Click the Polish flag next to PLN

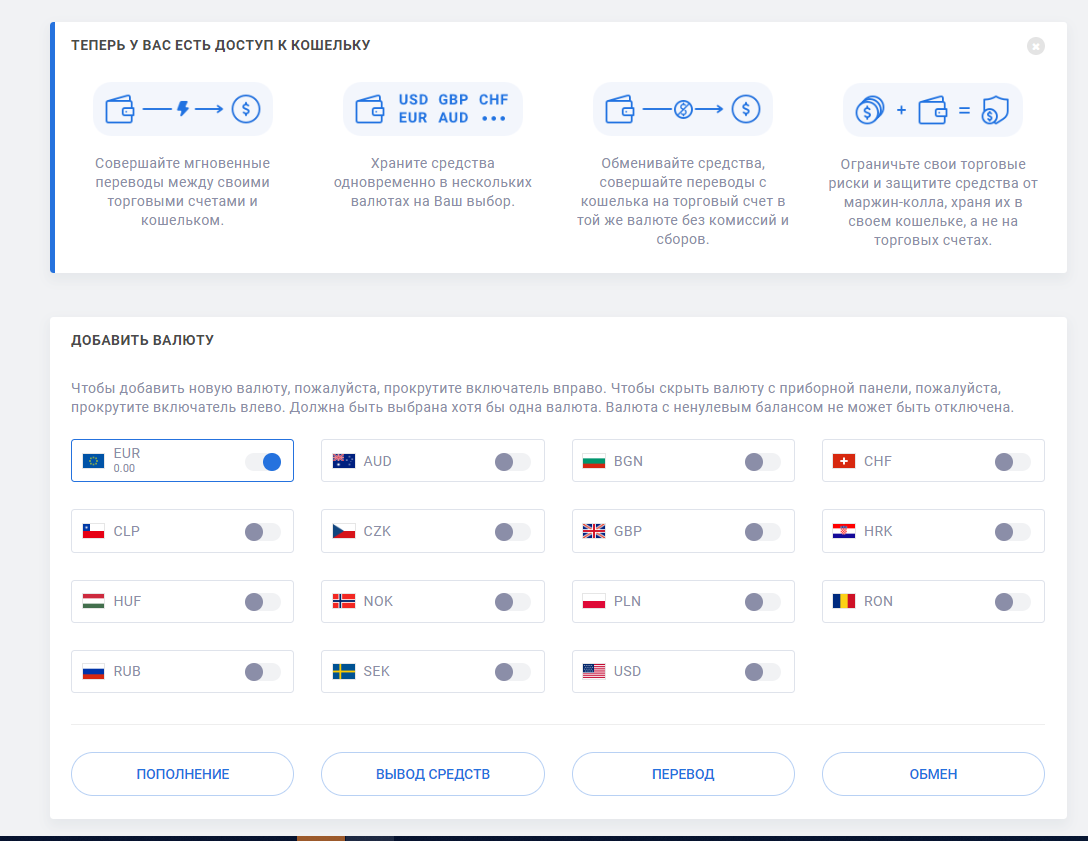click(x=594, y=601)
